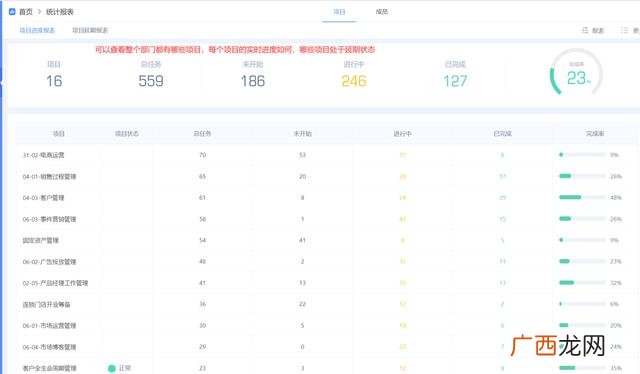Click total tasks 70 in 电商运营 row
640x374 pixels.
[202, 155]
